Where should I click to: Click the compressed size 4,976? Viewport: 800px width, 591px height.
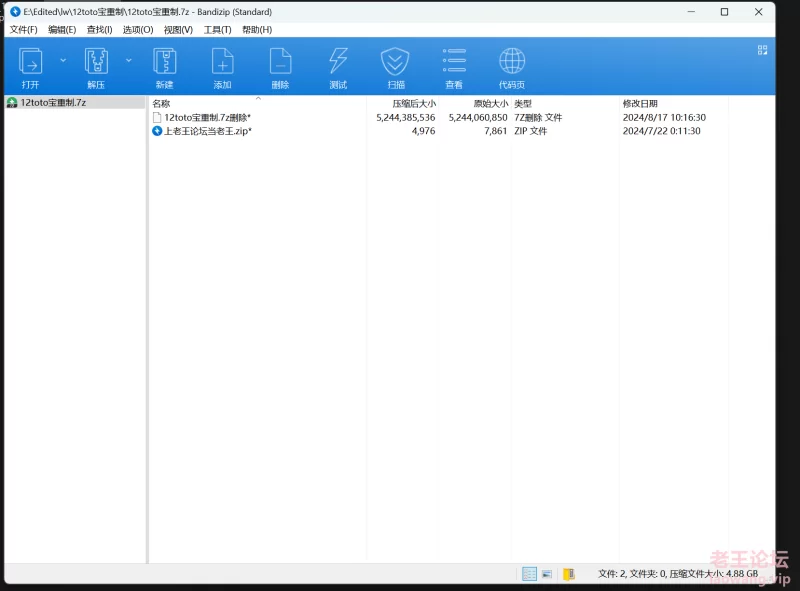pos(423,131)
